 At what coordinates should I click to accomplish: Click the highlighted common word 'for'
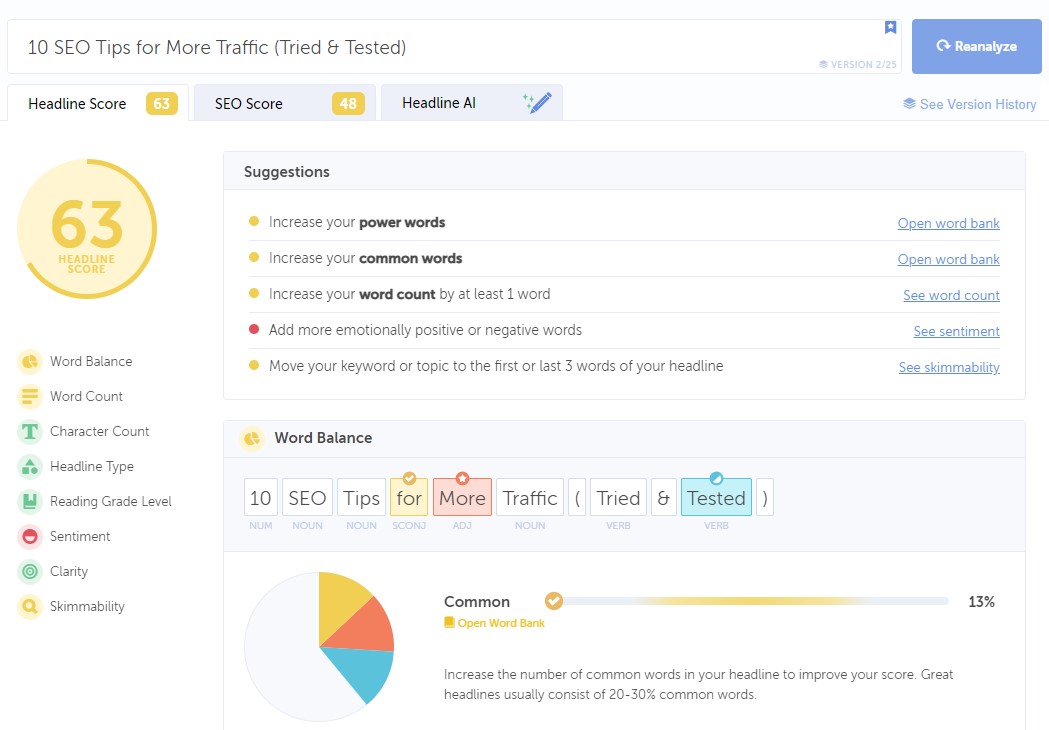click(409, 497)
